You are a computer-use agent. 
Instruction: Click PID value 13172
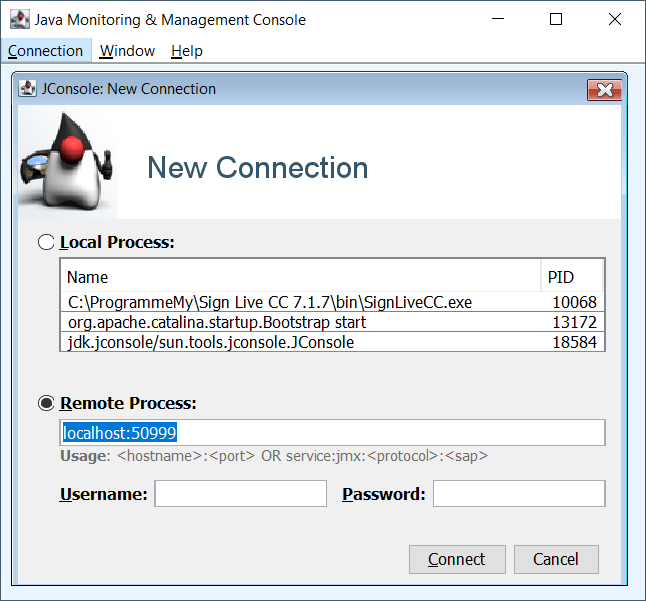[x=574, y=322]
